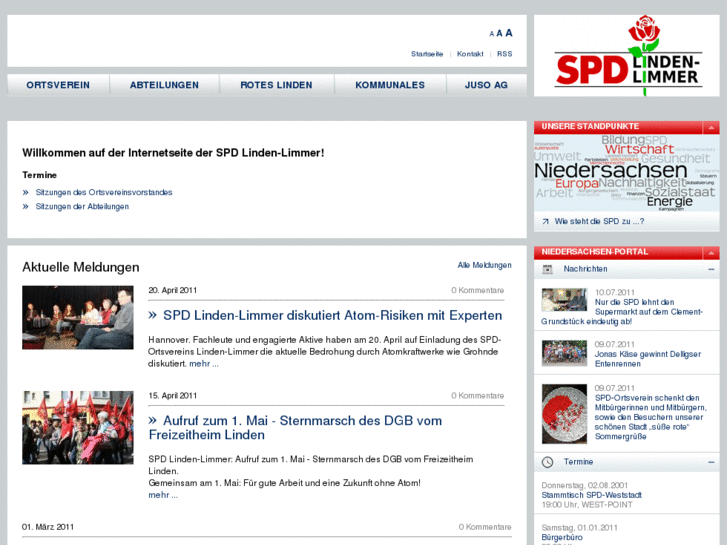Read mehr of the 1. Mai article
The height and width of the screenshot is (545, 727).
(x=163, y=495)
